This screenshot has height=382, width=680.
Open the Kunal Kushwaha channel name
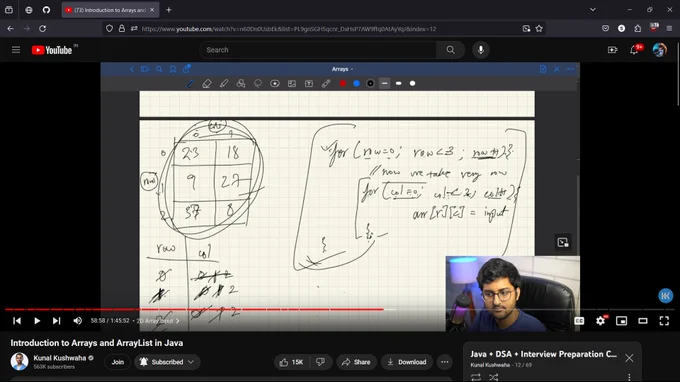click(59, 358)
